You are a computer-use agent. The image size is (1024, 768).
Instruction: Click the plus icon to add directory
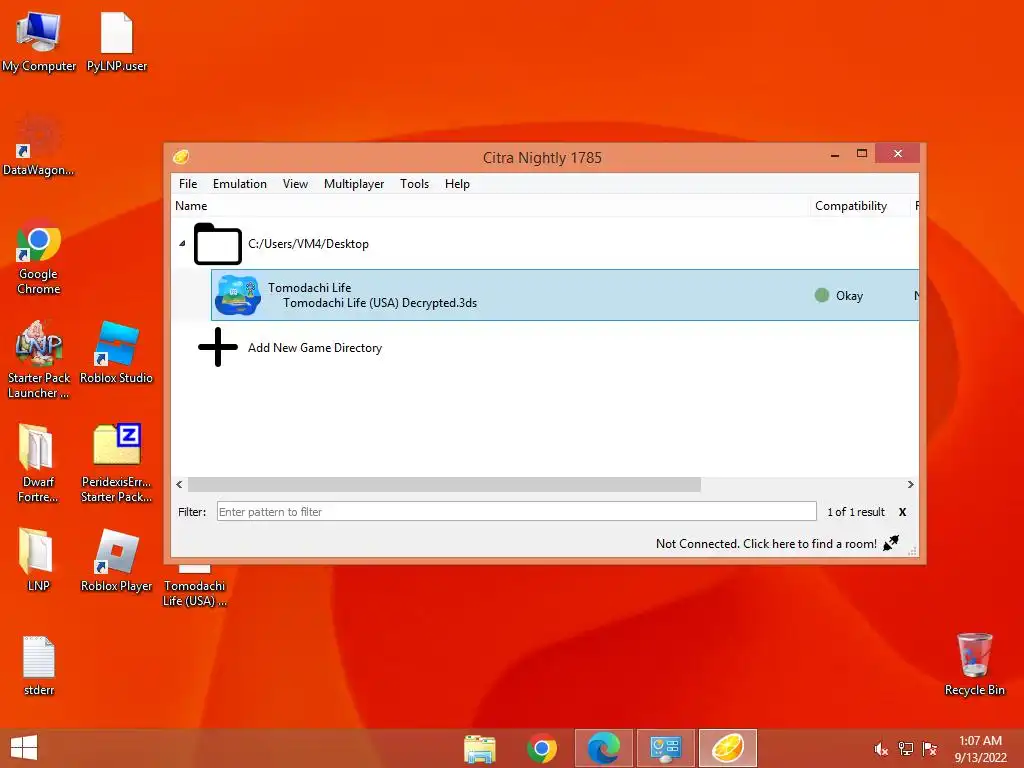pyautogui.click(x=217, y=347)
